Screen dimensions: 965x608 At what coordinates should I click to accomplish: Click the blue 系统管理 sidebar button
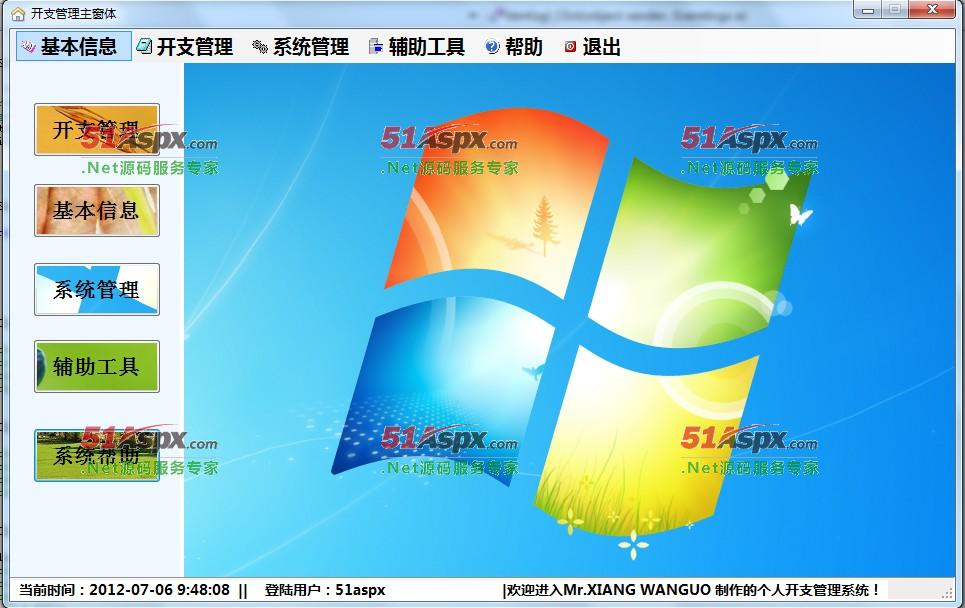tap(97, 289)
